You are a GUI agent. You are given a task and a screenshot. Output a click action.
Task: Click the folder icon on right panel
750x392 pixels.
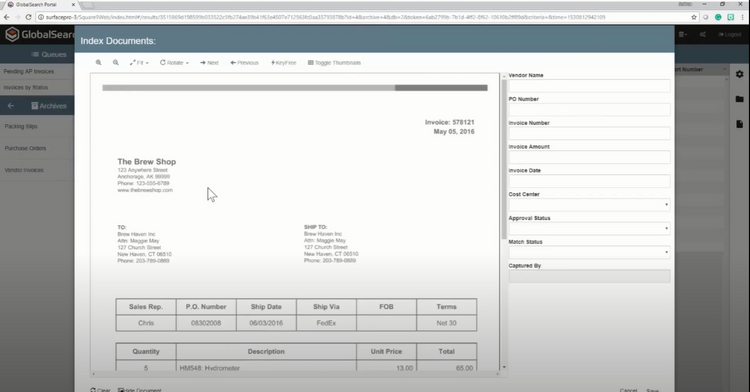[x=739, y=99]
